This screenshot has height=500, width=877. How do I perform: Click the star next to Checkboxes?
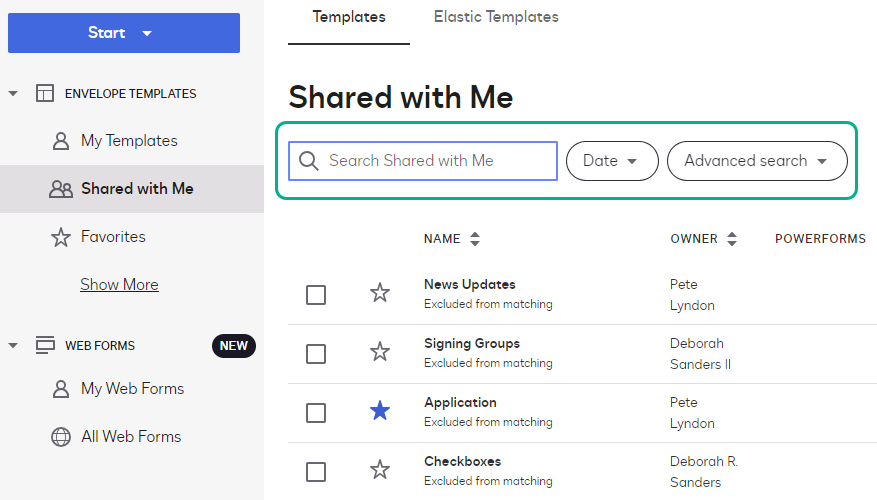click(380, 470)
